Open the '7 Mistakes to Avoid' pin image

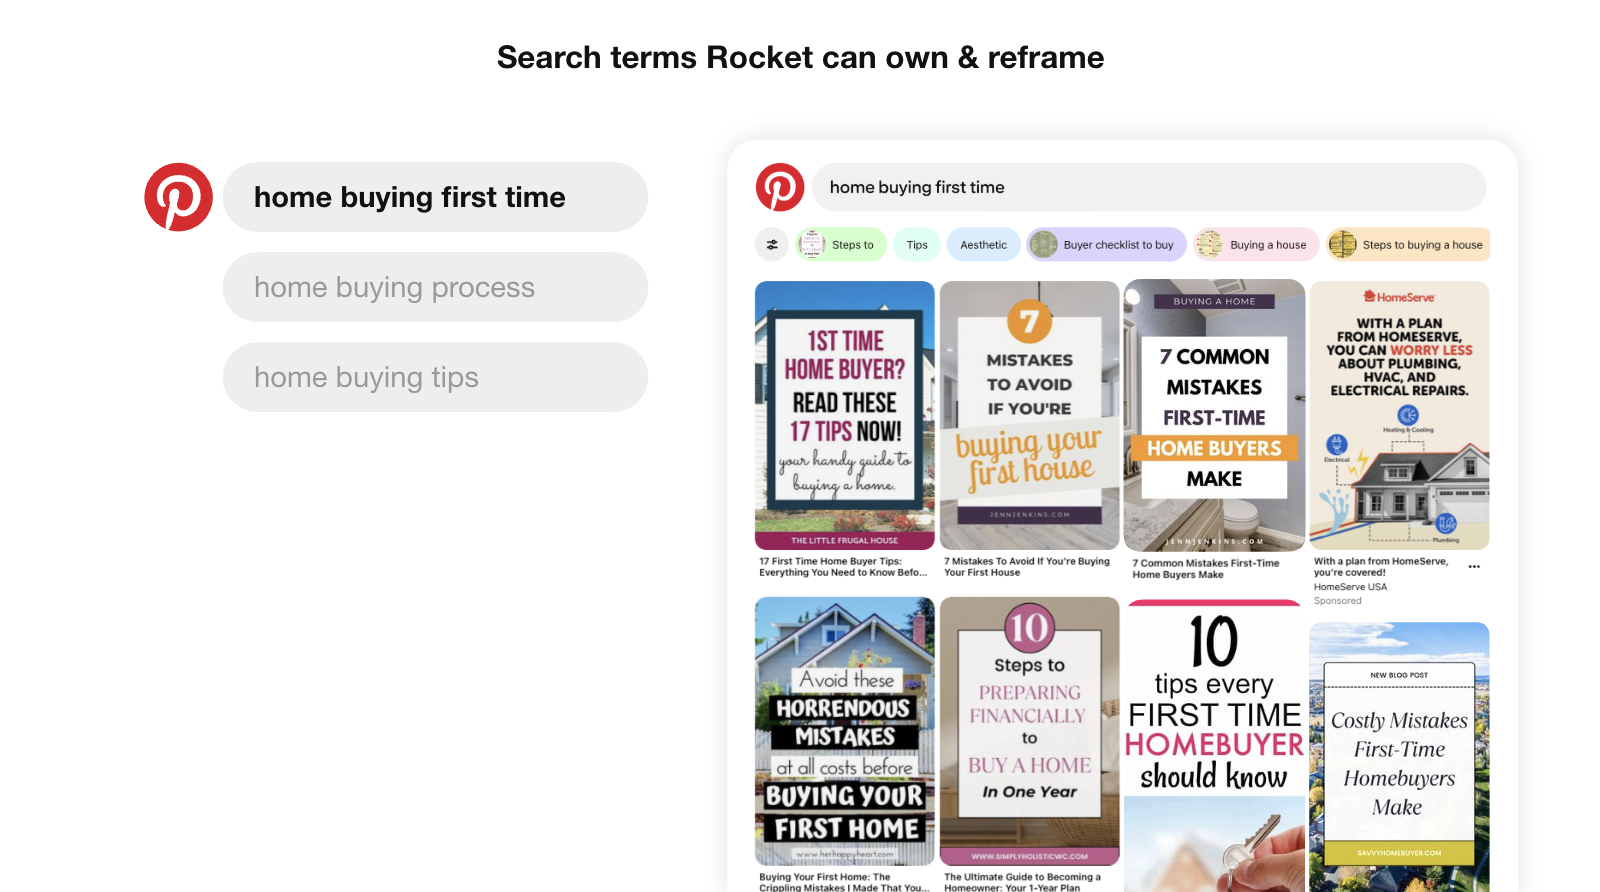[x=1030, y=415]
